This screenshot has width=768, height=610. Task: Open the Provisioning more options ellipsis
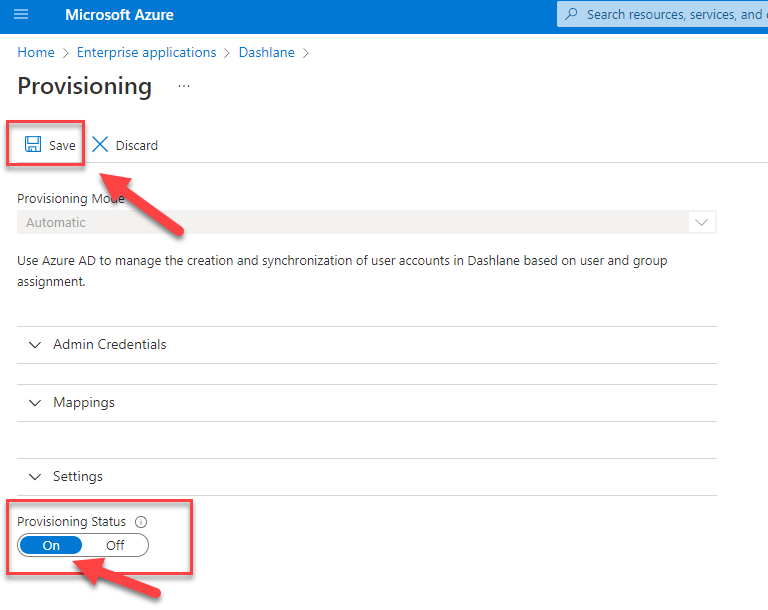[x=183, y=87]
